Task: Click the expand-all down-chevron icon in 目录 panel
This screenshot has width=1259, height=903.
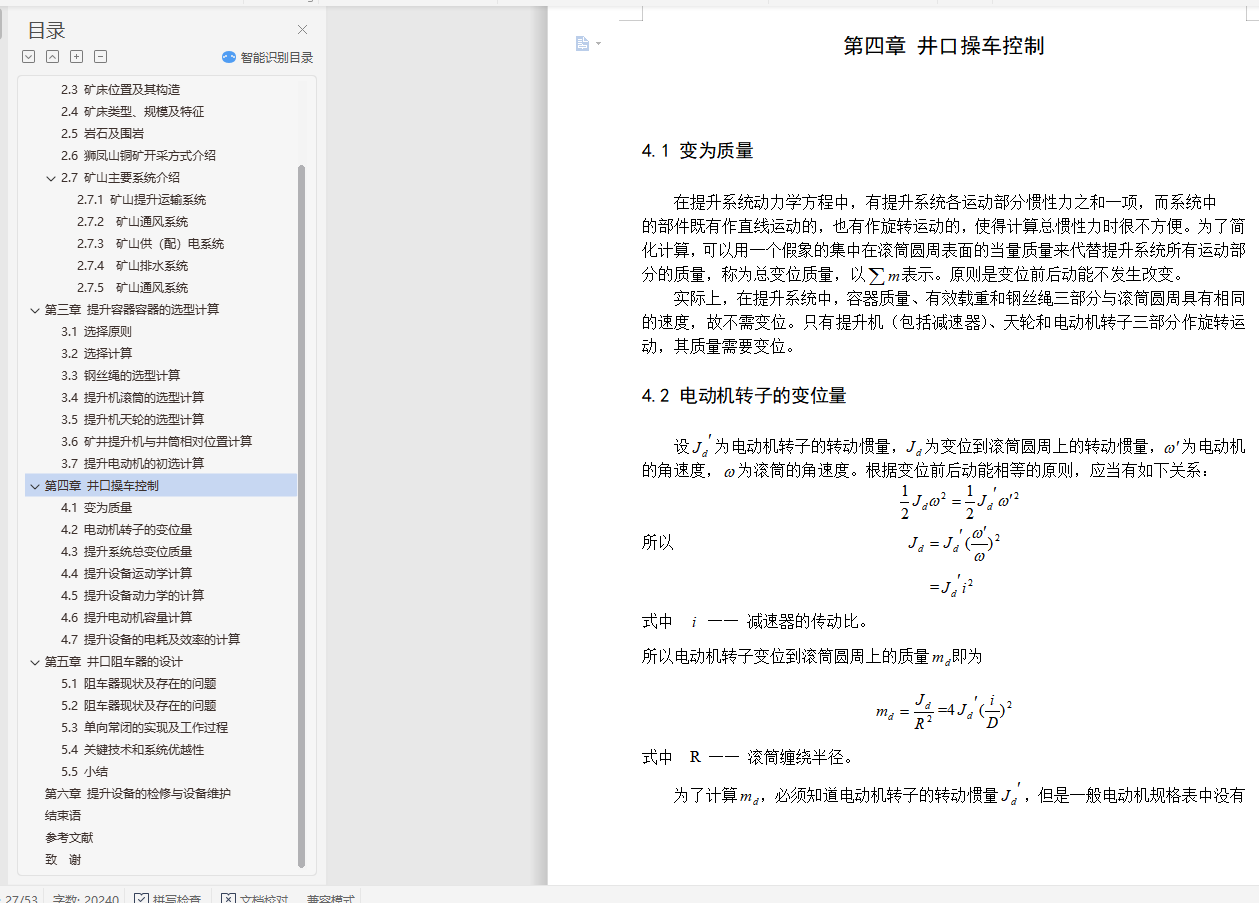Action: click(x=29, y=57)
